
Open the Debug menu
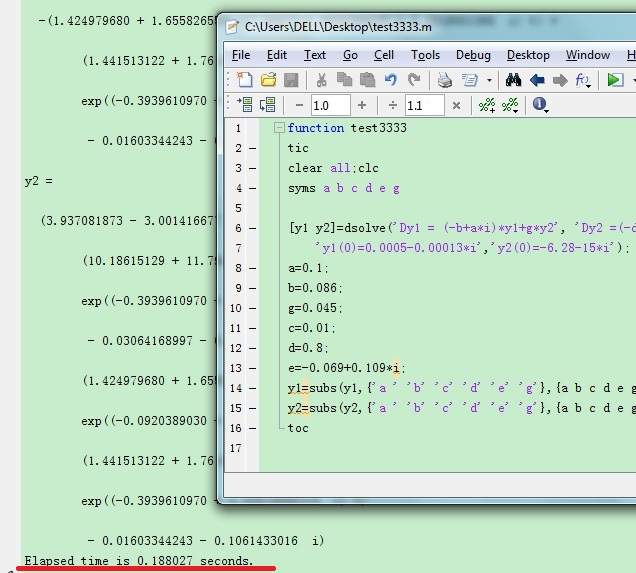tap(473, 55)
